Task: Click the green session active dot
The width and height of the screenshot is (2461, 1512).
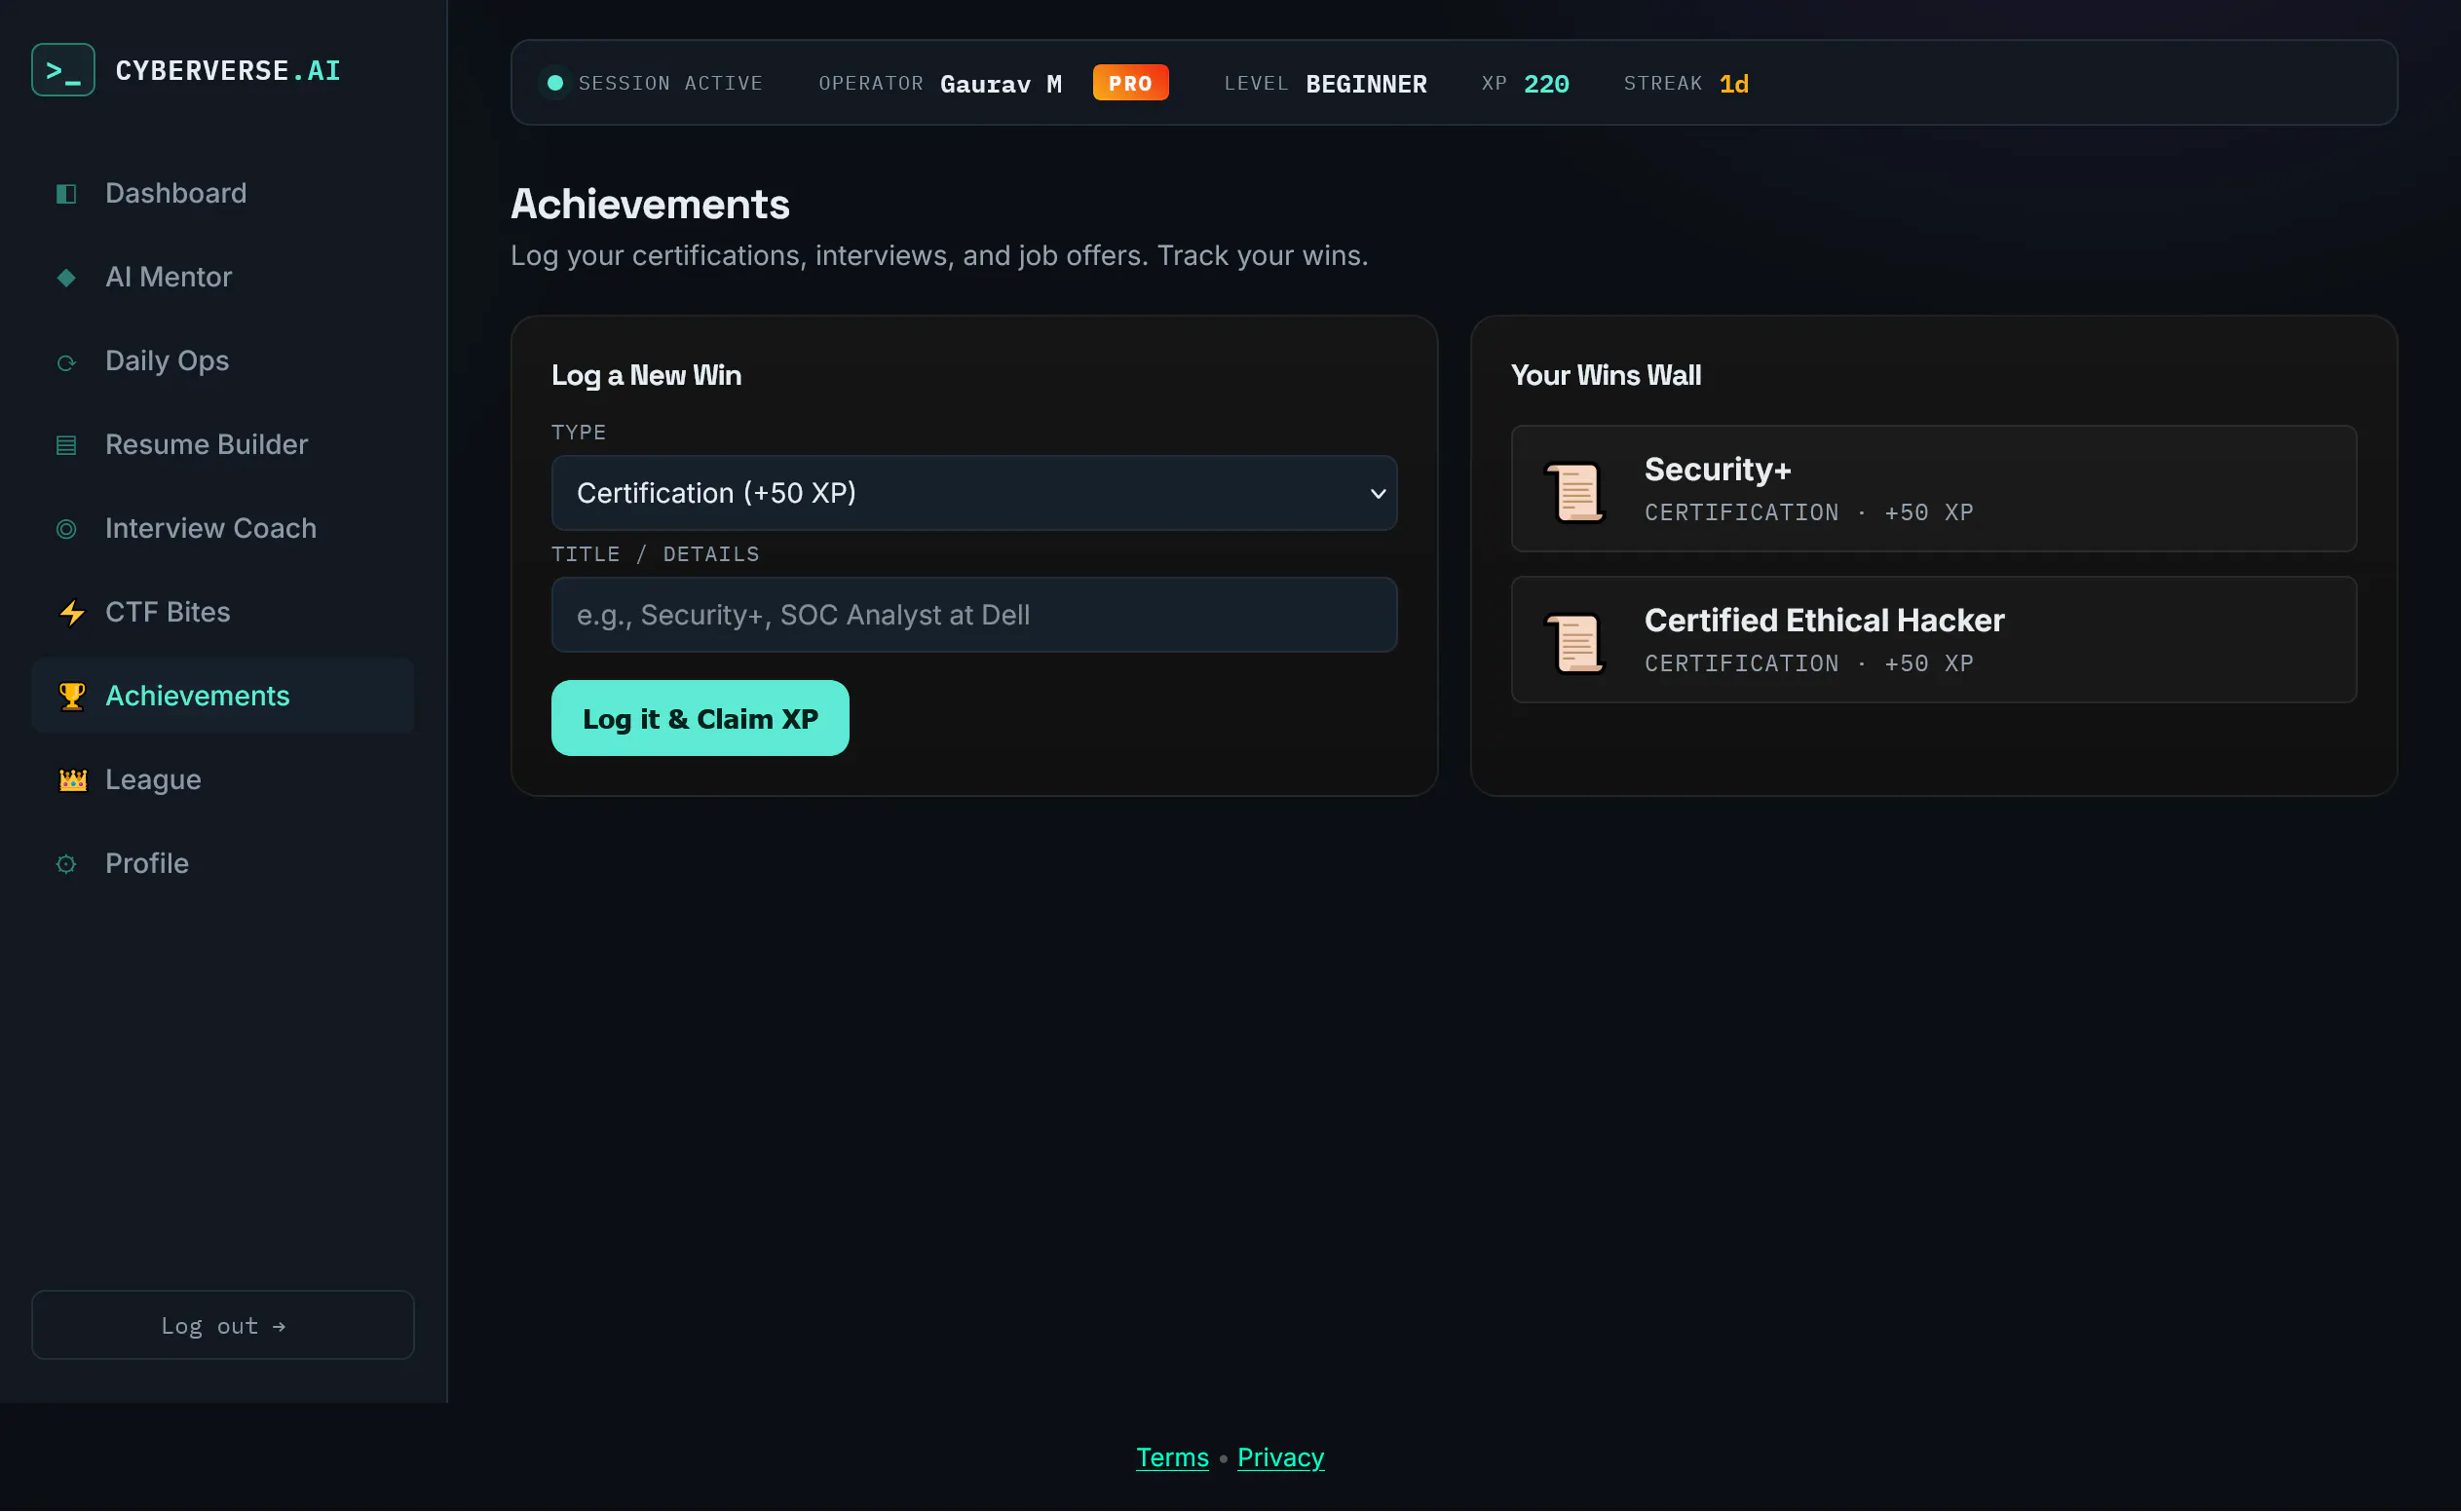Action: tap(555, 83)
